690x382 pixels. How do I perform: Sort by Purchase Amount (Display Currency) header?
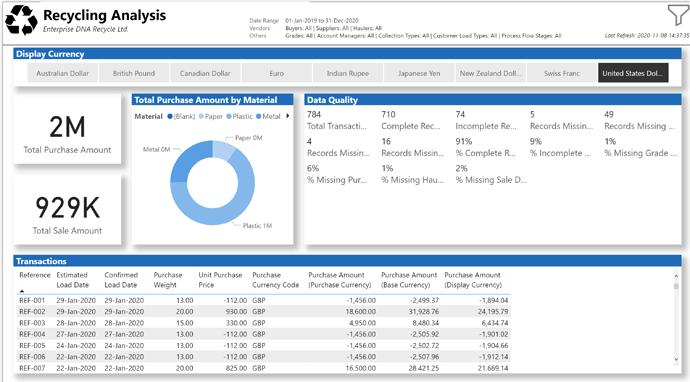pos(473,280)
